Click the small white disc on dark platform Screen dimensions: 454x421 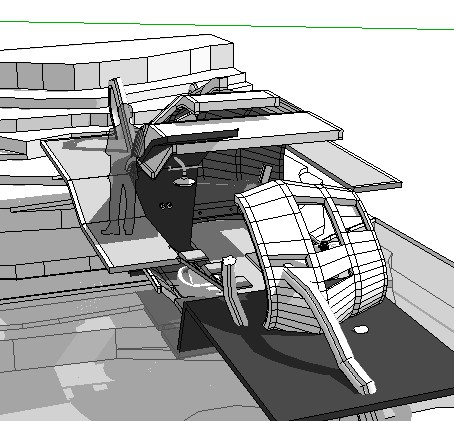click(361, 330)
